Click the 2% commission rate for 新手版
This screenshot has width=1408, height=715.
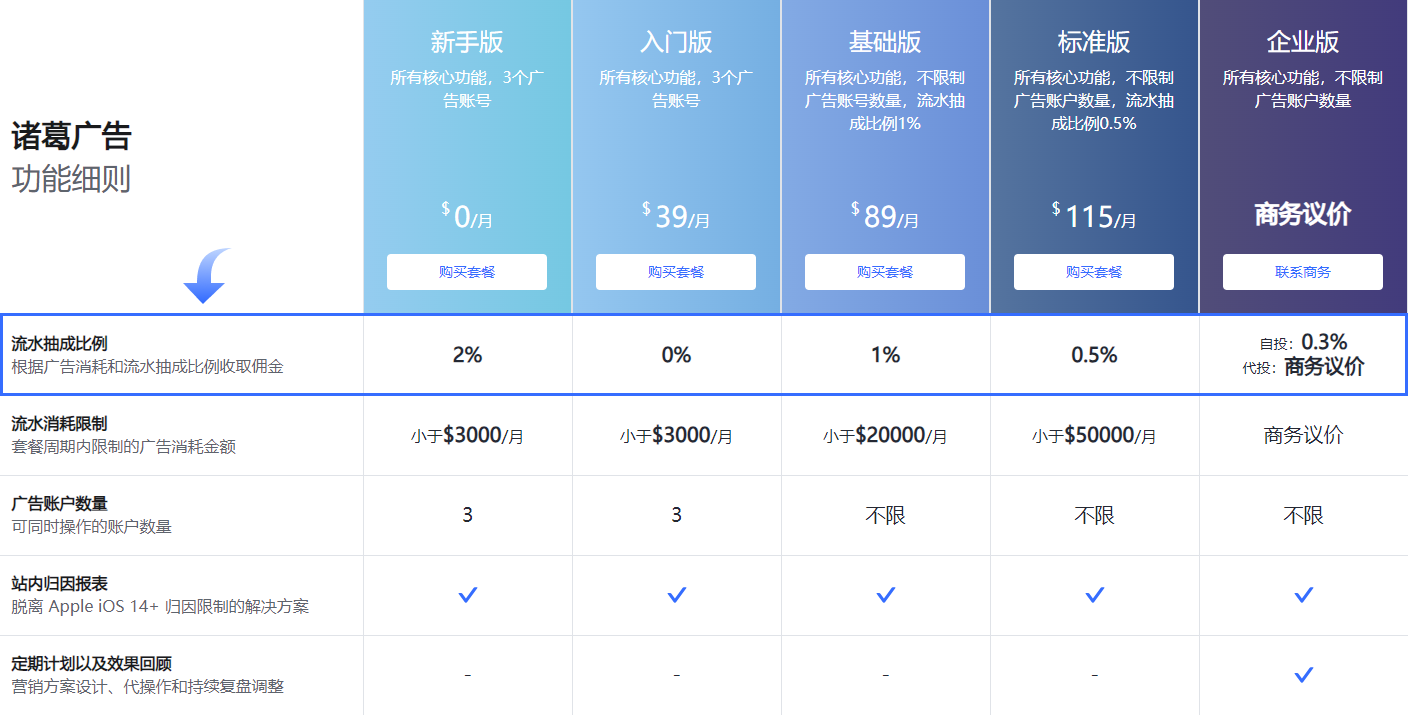[467, 355]
